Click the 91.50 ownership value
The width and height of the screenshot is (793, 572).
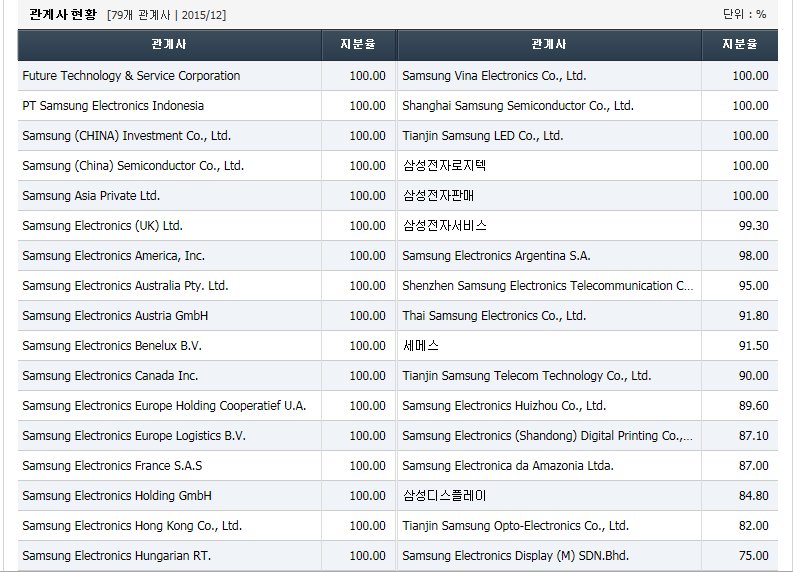(x=754, y=346)
